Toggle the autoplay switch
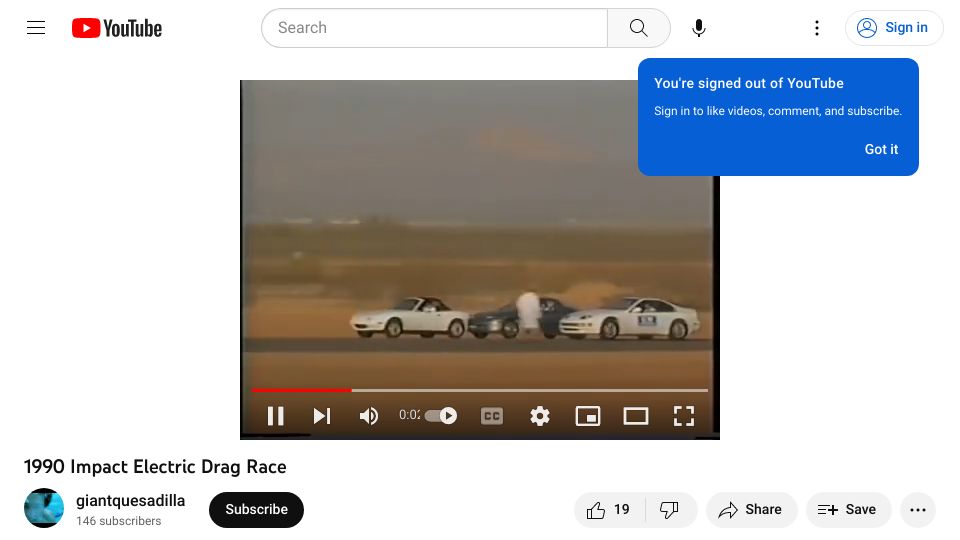The width and height of the screenshot is (960, 540). (441, 416)
